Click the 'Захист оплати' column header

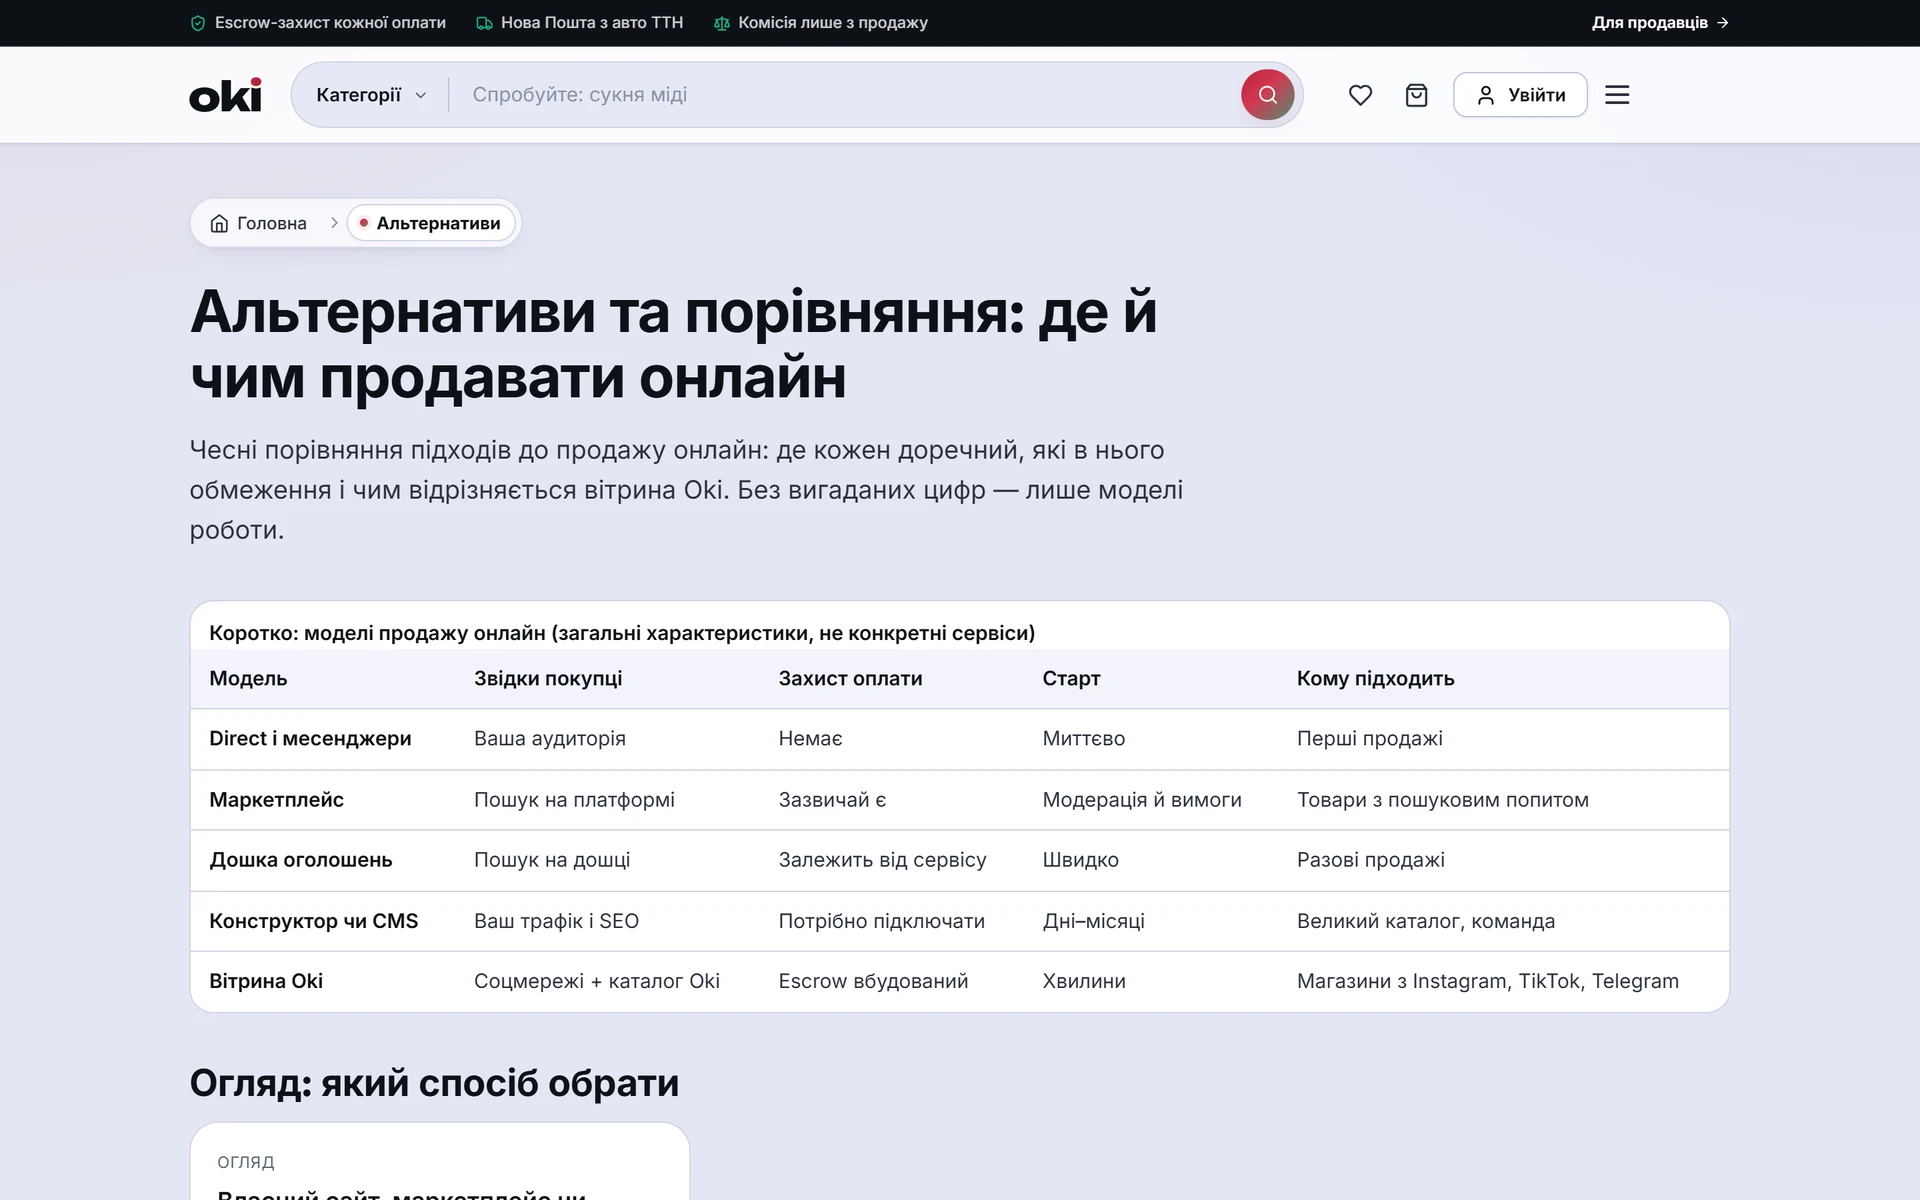pos(850,679)
